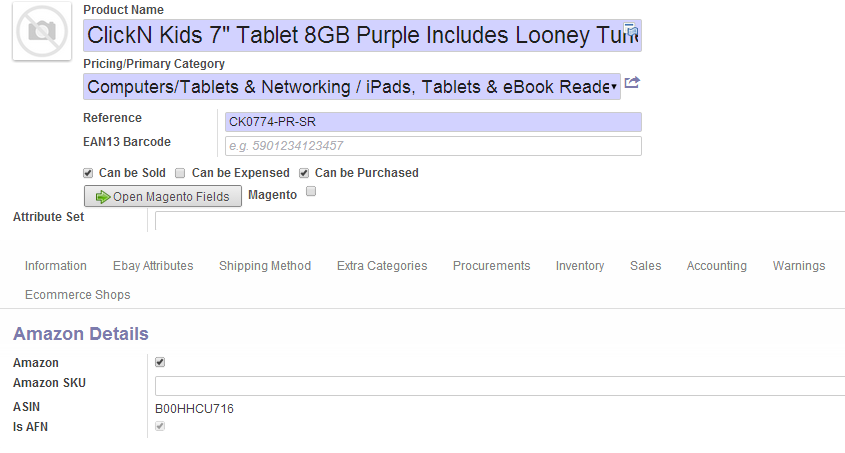The image size is (845, 453).
Task: Toggle the Can be Sold checkbox
Action: tap(88, 173)
